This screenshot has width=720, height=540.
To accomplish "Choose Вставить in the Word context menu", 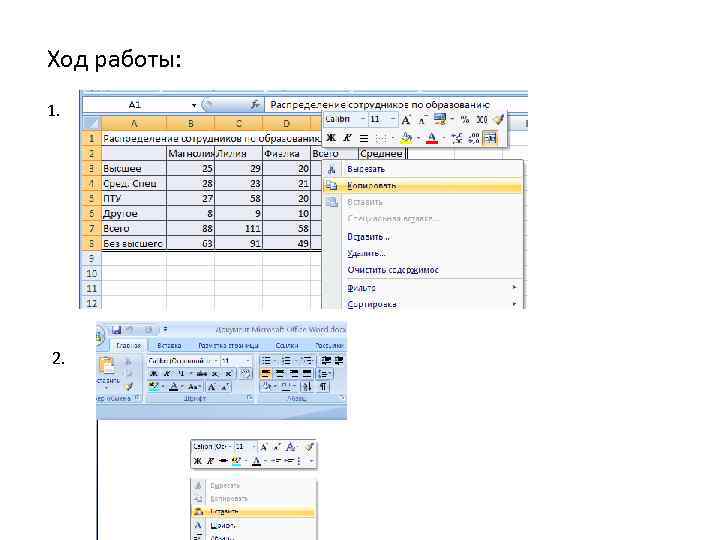I will pyautogui.click(x=253, y=512).
